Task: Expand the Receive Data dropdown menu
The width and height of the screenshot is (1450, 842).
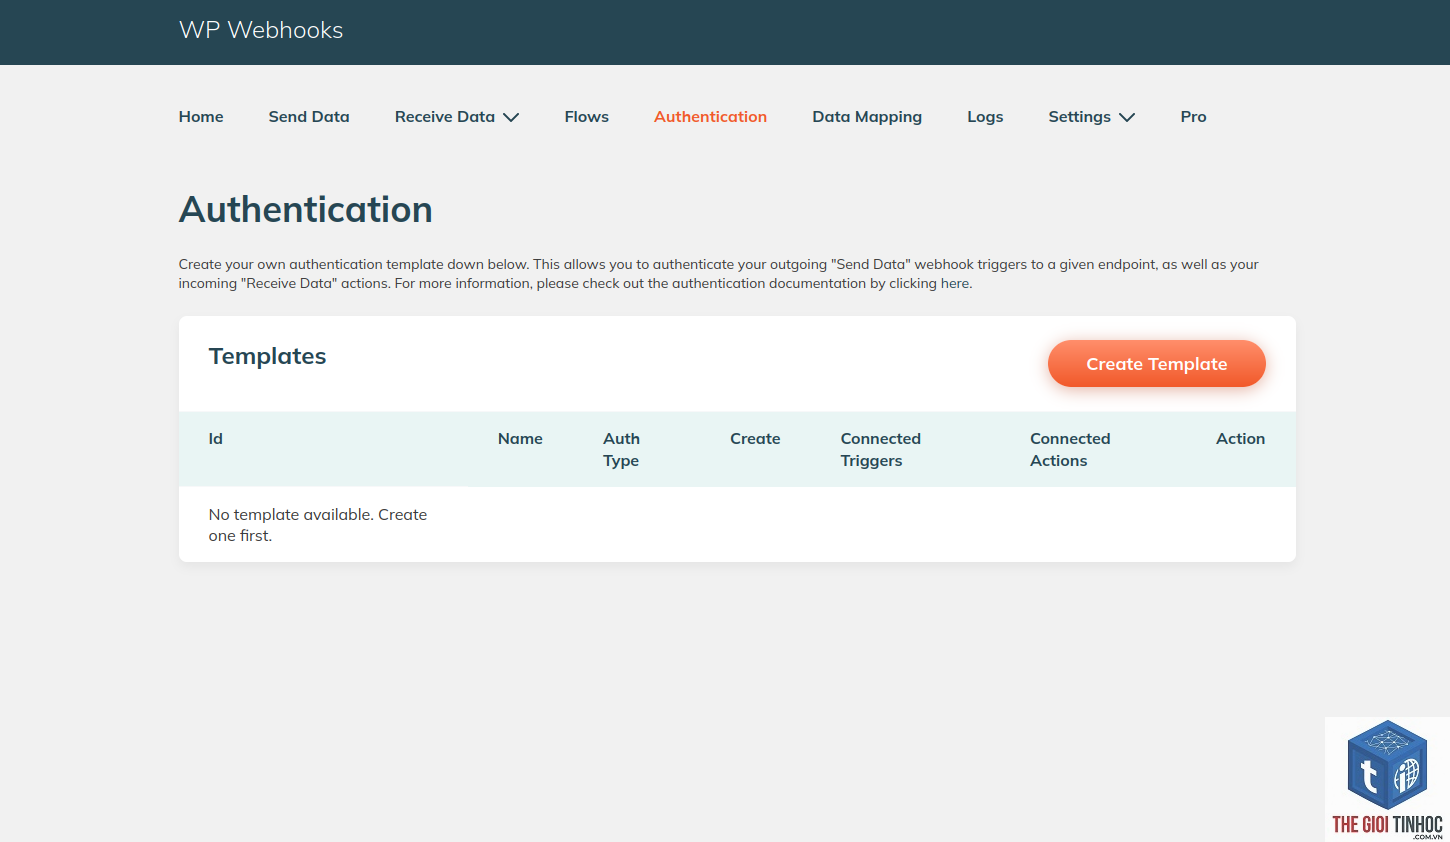Action: click(457, 117)
